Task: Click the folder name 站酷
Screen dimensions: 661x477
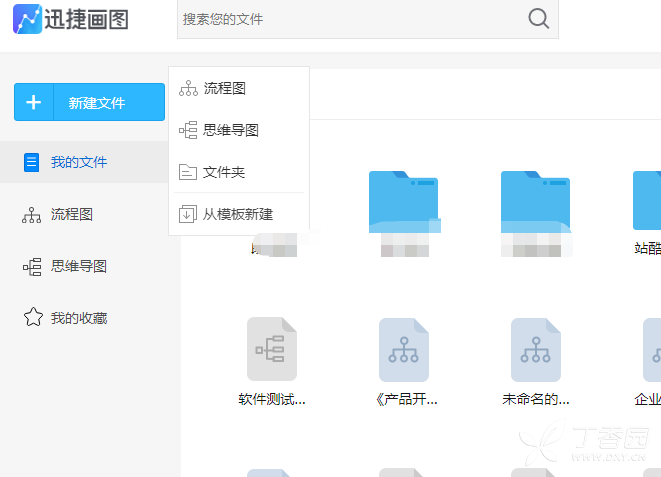Action: click(x=648, y=248)
